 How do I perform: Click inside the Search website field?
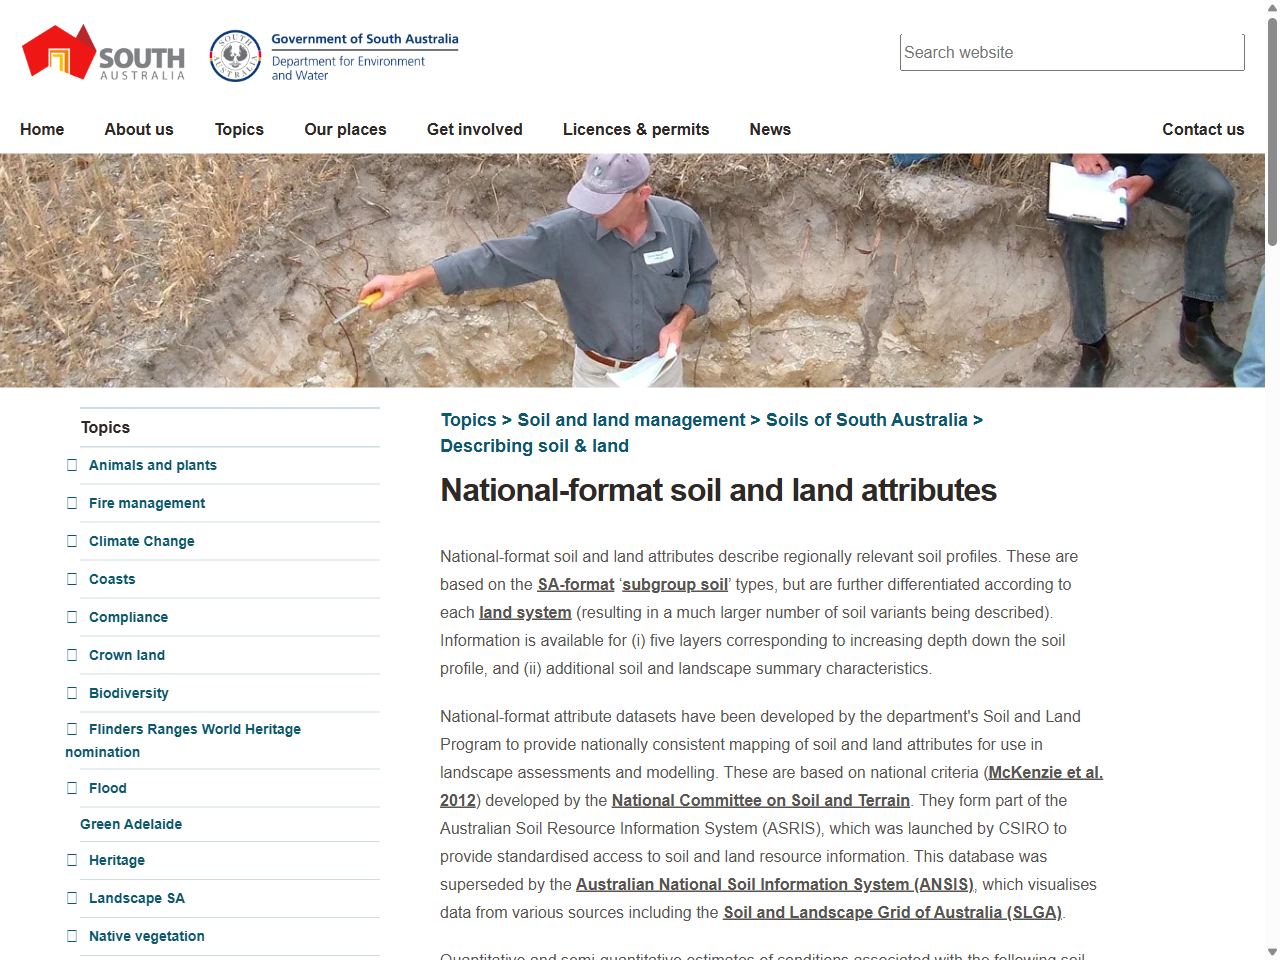(x=1071, y=52)
